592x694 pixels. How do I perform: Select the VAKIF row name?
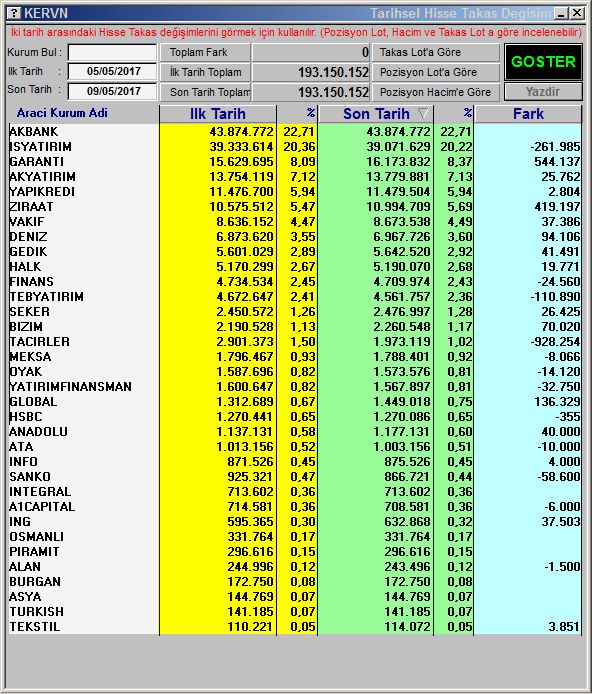tap(27, 222)
